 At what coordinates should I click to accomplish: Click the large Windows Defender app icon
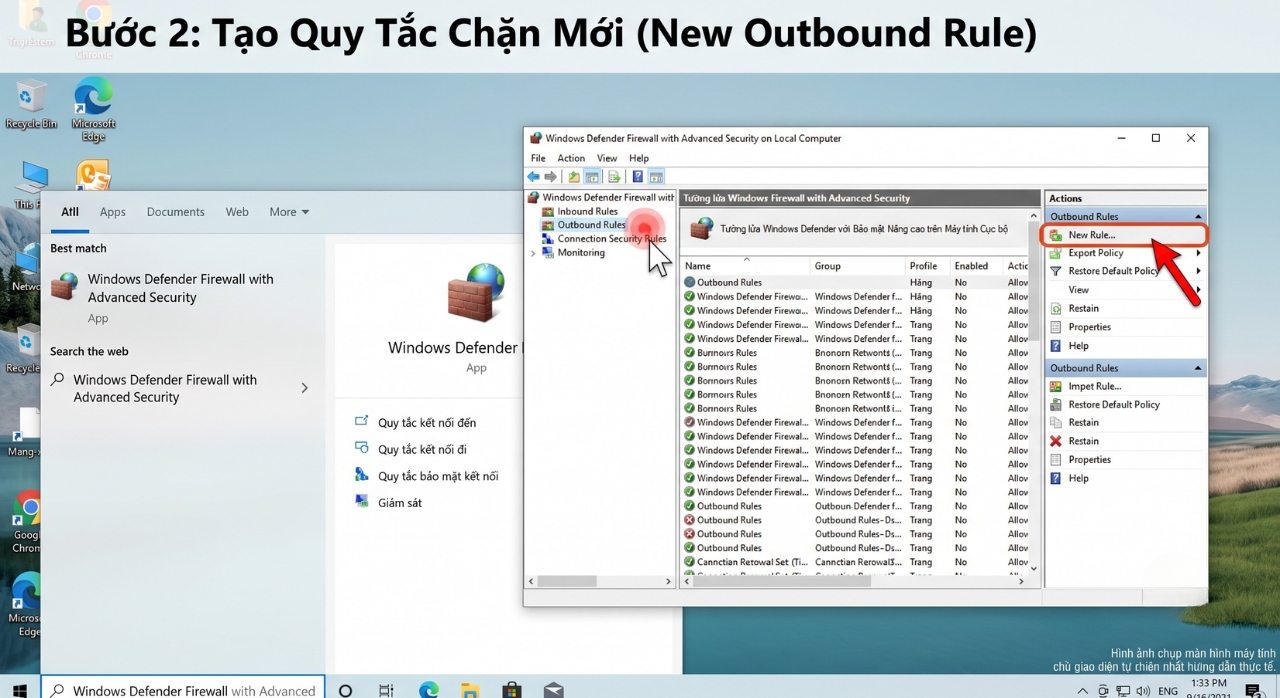pos(476,292)
